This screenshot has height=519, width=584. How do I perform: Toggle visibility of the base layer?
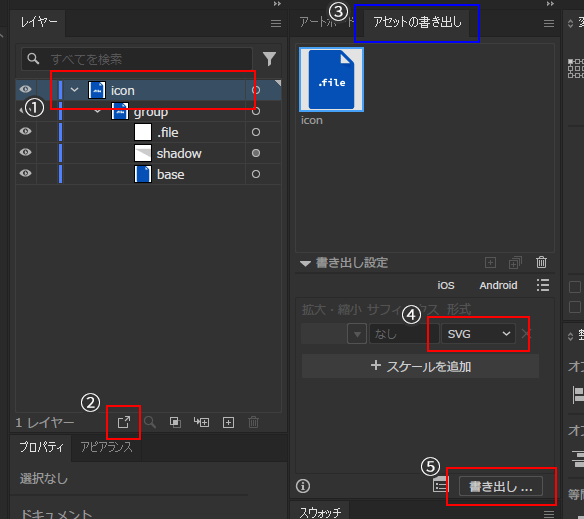point(25,173)
